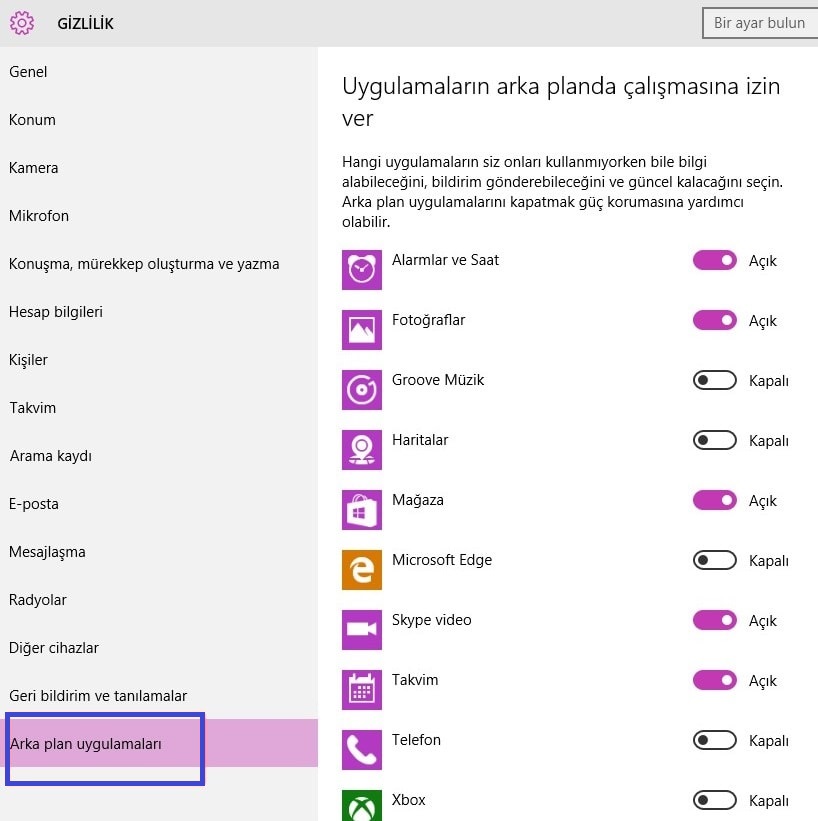Open the Konum privacy section
This screenshot has height=821, width=818.
(x=32, y=119)
